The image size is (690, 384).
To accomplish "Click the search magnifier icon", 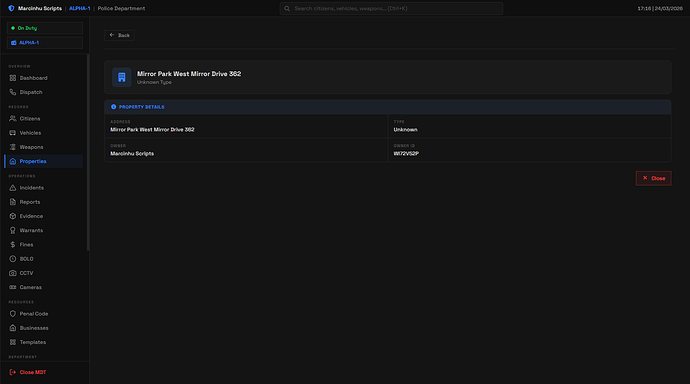I will [x=287, y=8].
